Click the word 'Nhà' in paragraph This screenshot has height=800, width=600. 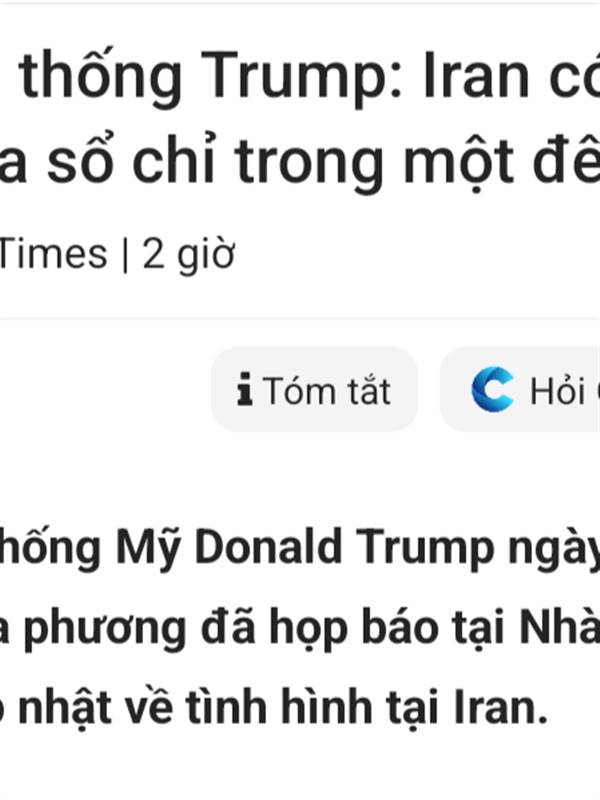coord(560,626)
